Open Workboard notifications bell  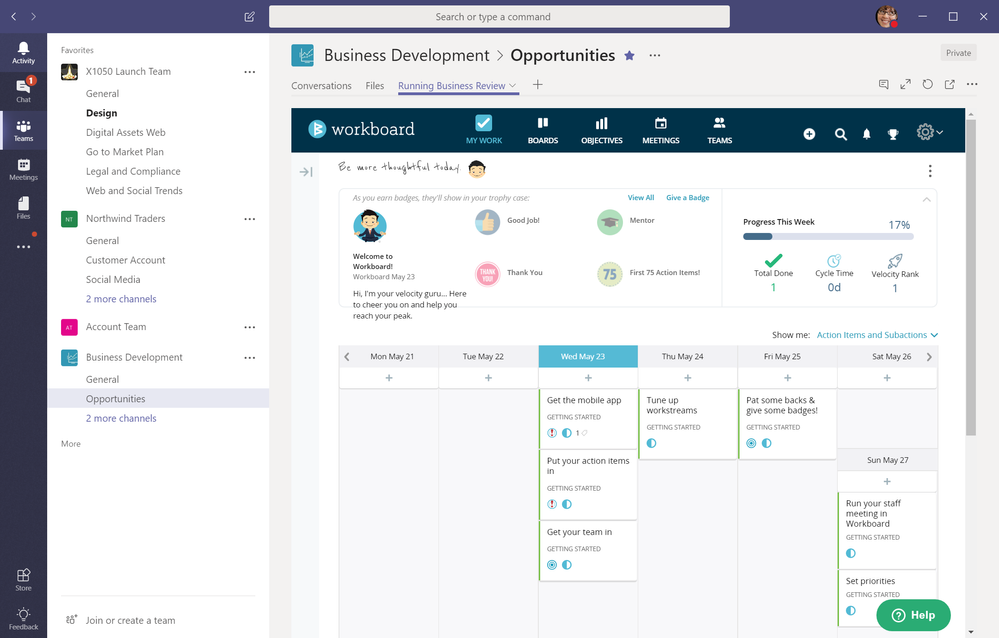click(x=866, y=134)
